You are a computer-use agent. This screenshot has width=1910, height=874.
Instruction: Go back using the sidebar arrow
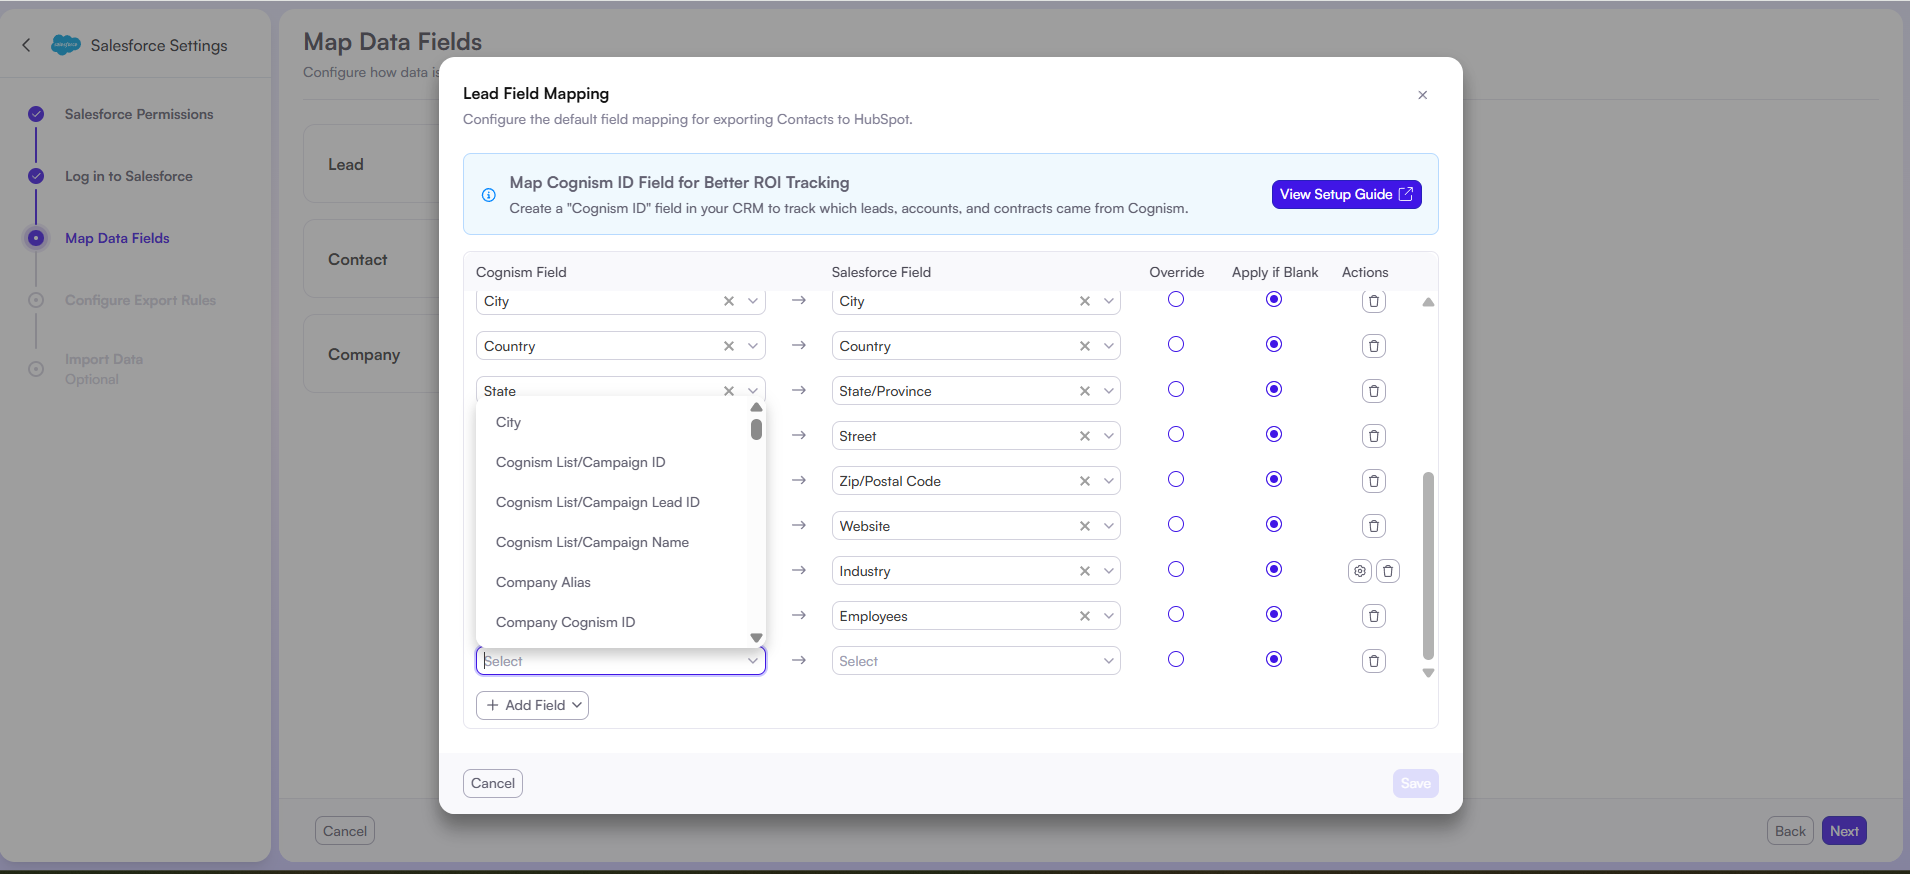click(x=27, y=45)
